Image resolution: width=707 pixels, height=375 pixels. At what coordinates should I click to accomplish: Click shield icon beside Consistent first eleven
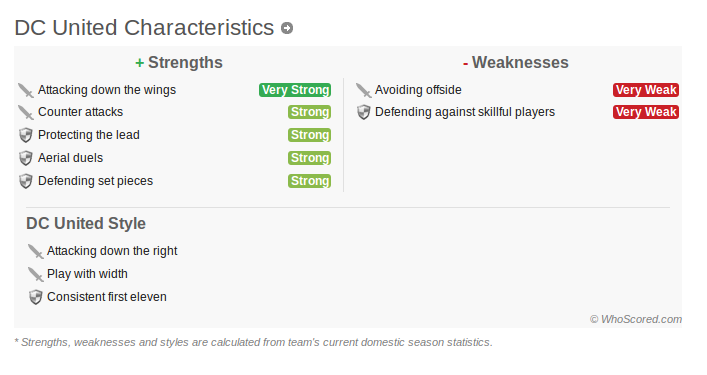point(35,297)
